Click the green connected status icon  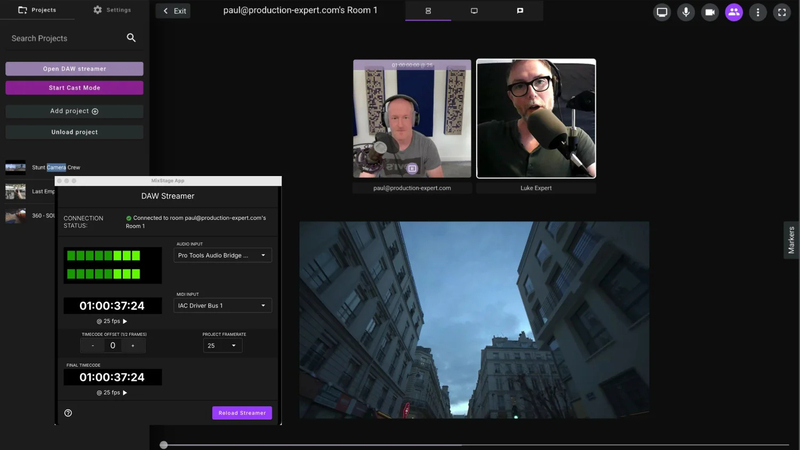pos(129,218)
